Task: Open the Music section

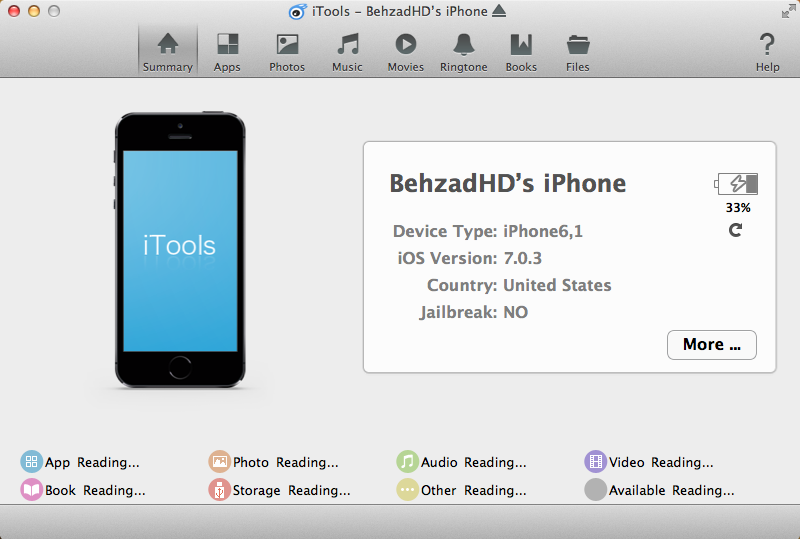Action: coord(347,52)
